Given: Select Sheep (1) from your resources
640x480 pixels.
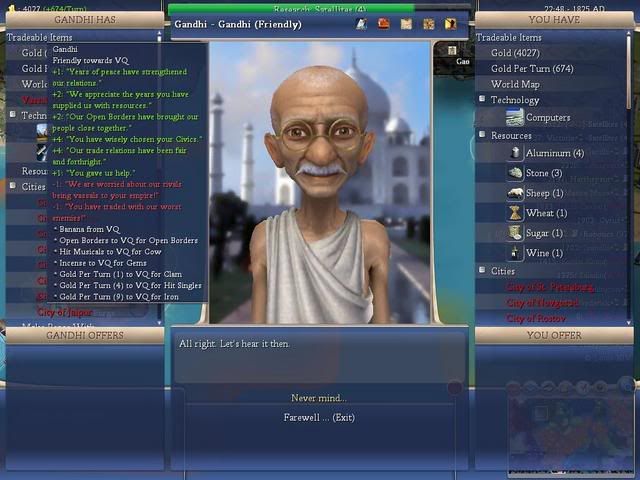Looking at the screenshot, I should [544, 193].
